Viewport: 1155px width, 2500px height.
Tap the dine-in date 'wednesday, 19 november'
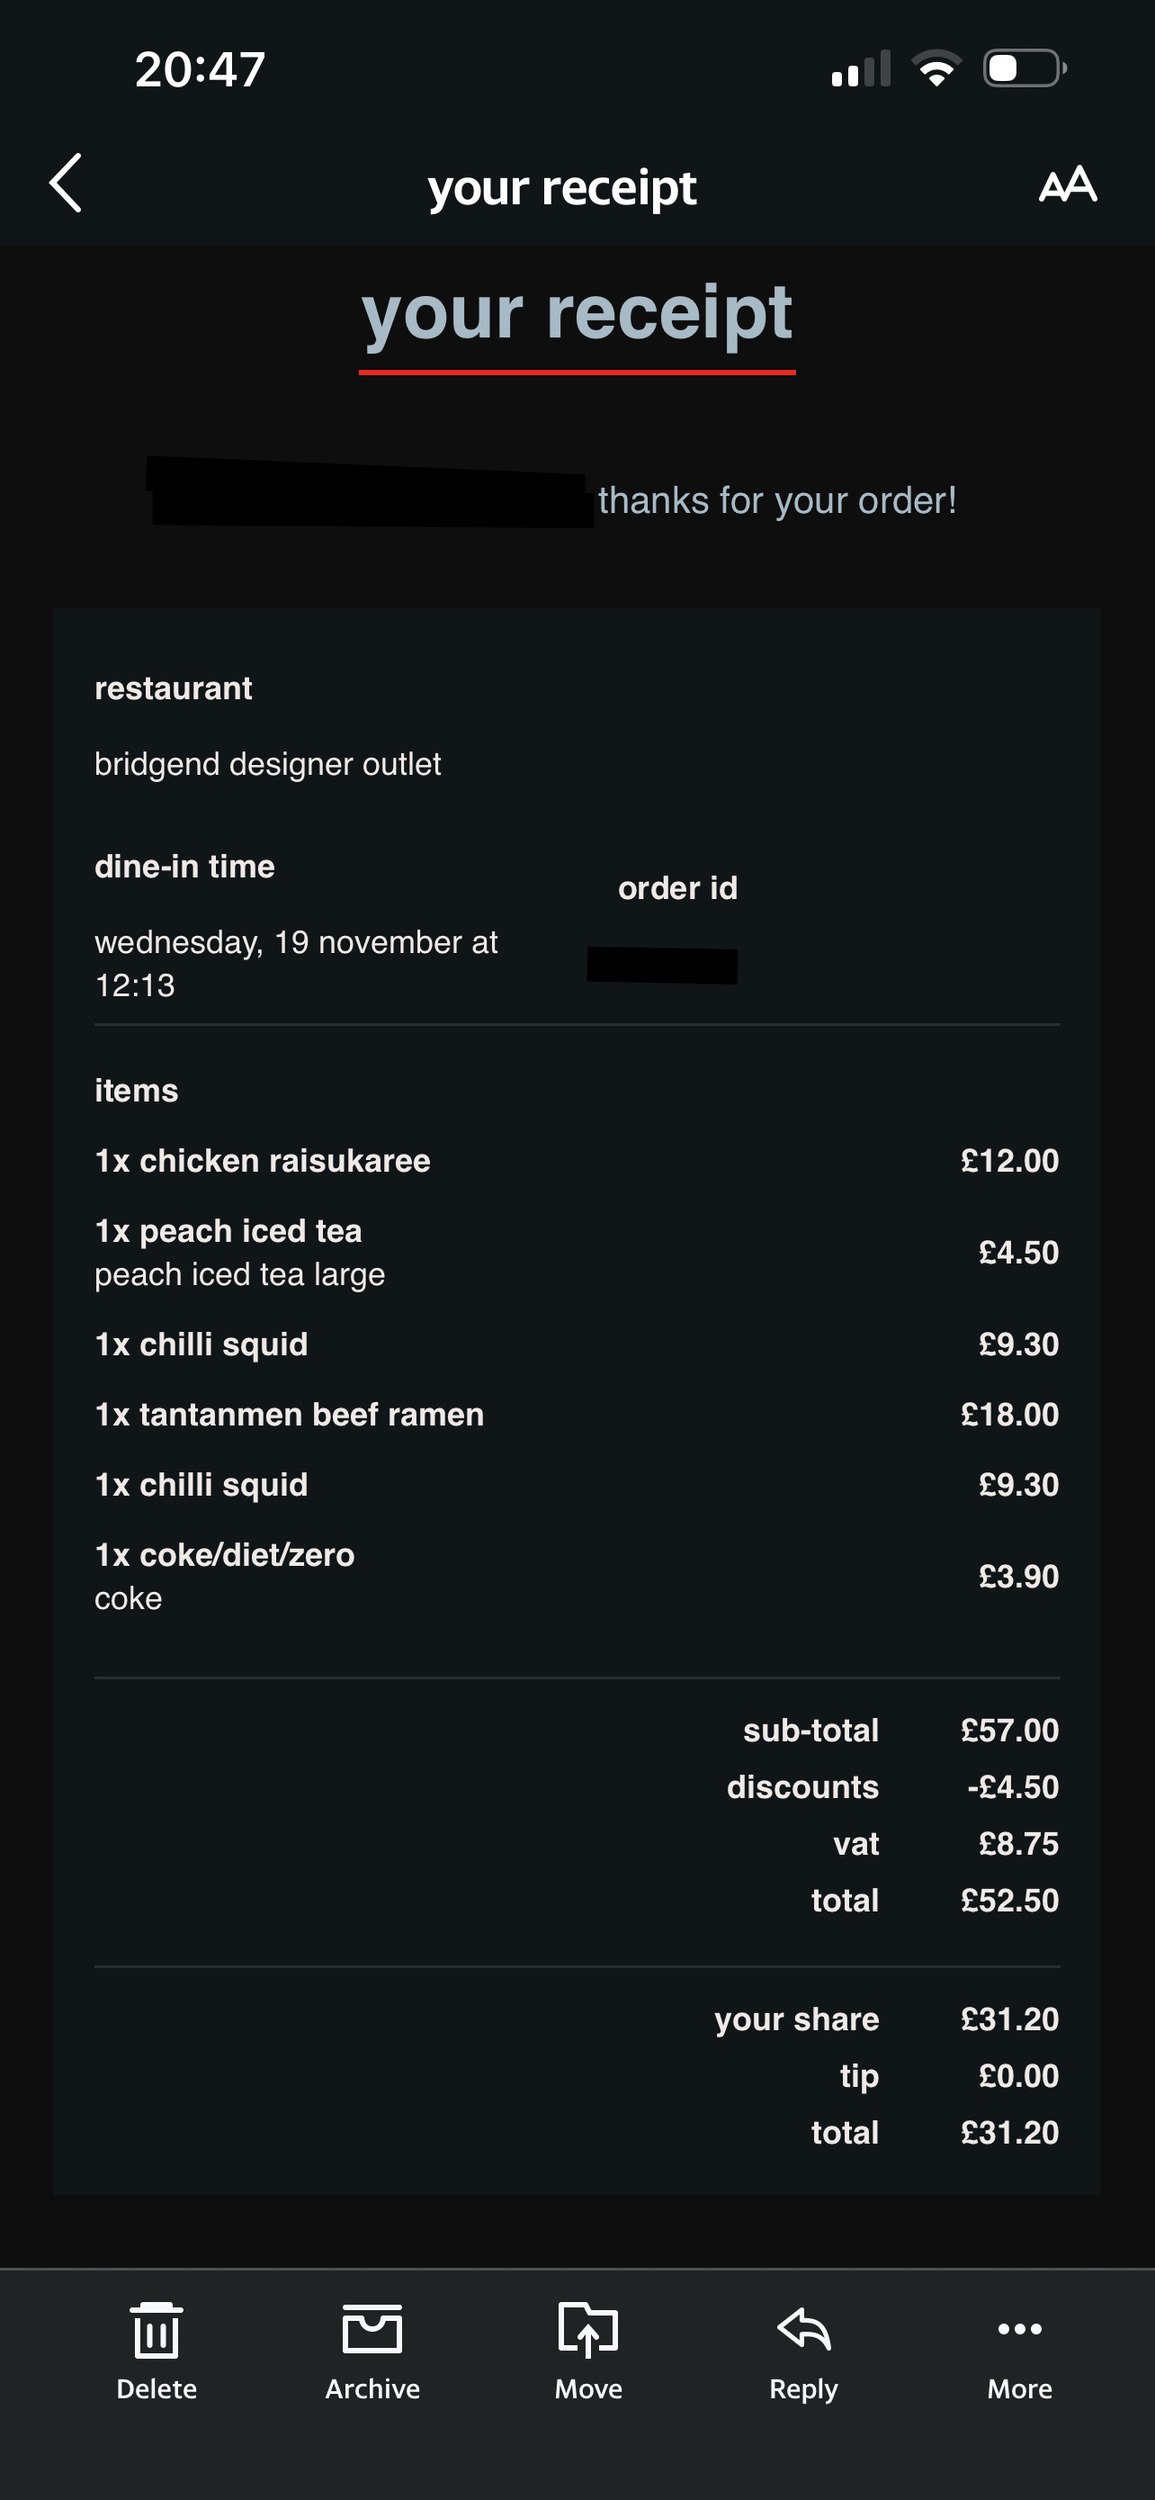pos(296,943)
